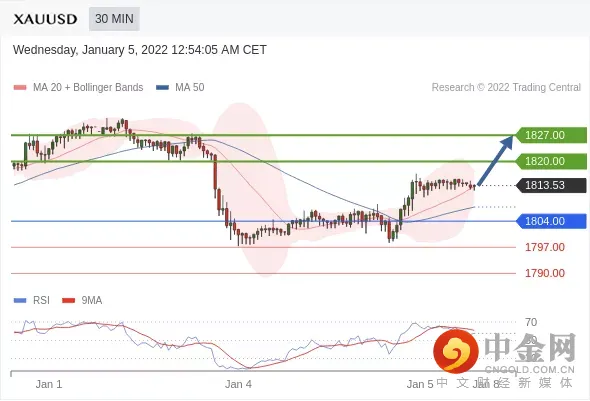Click the 1797.00 support level label
The height and width of the screenshot is (401, 590).
[545, 247]
